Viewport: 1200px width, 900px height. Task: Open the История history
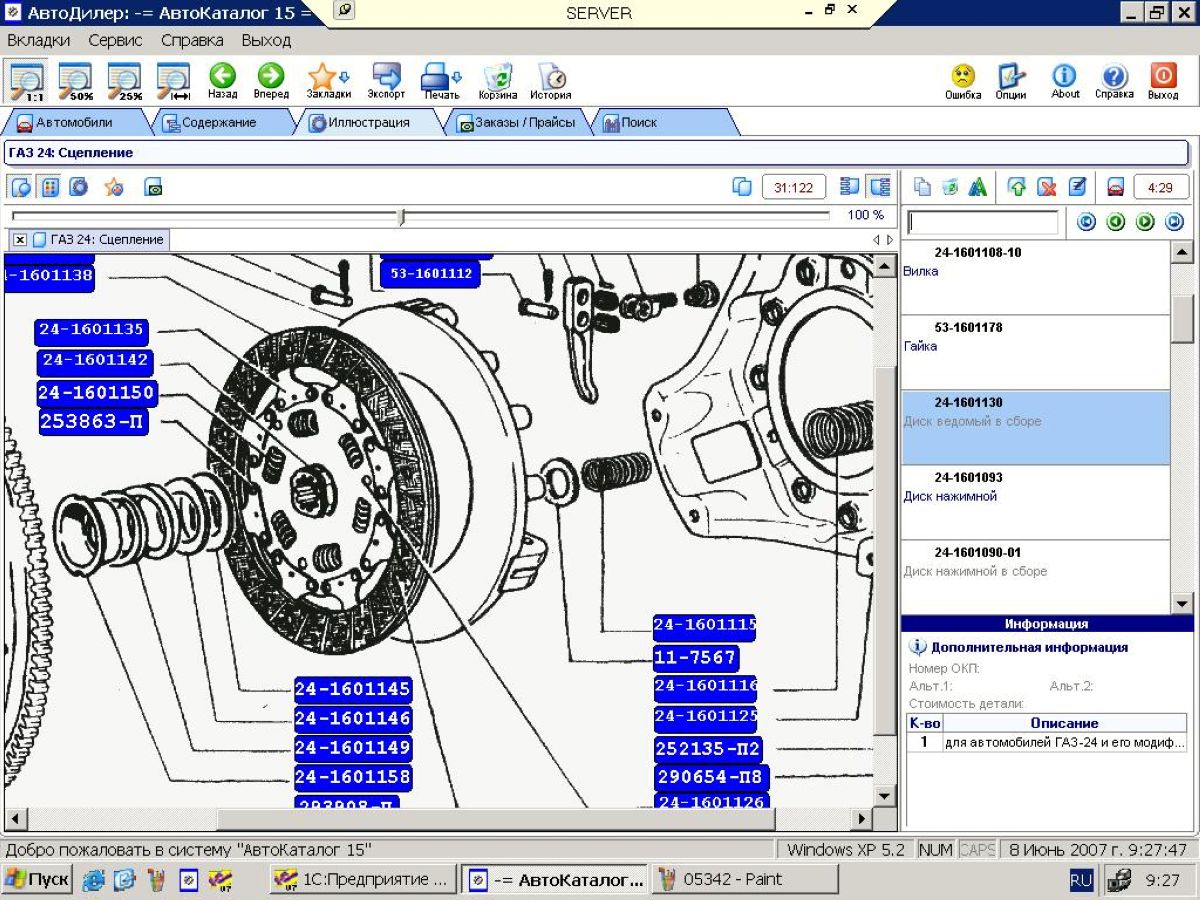pyautogui.click(x=551, y=81)
